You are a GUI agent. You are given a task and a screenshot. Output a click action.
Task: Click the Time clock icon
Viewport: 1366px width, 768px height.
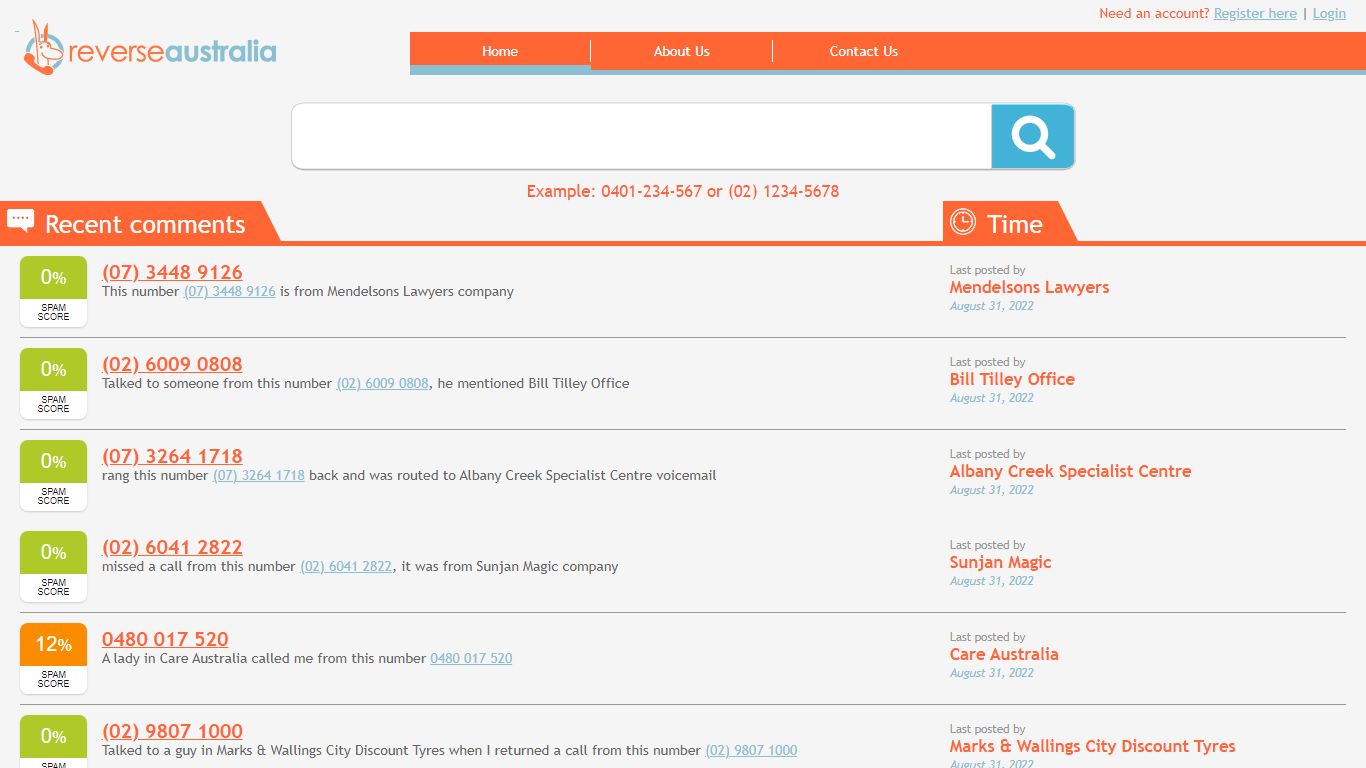963,221
